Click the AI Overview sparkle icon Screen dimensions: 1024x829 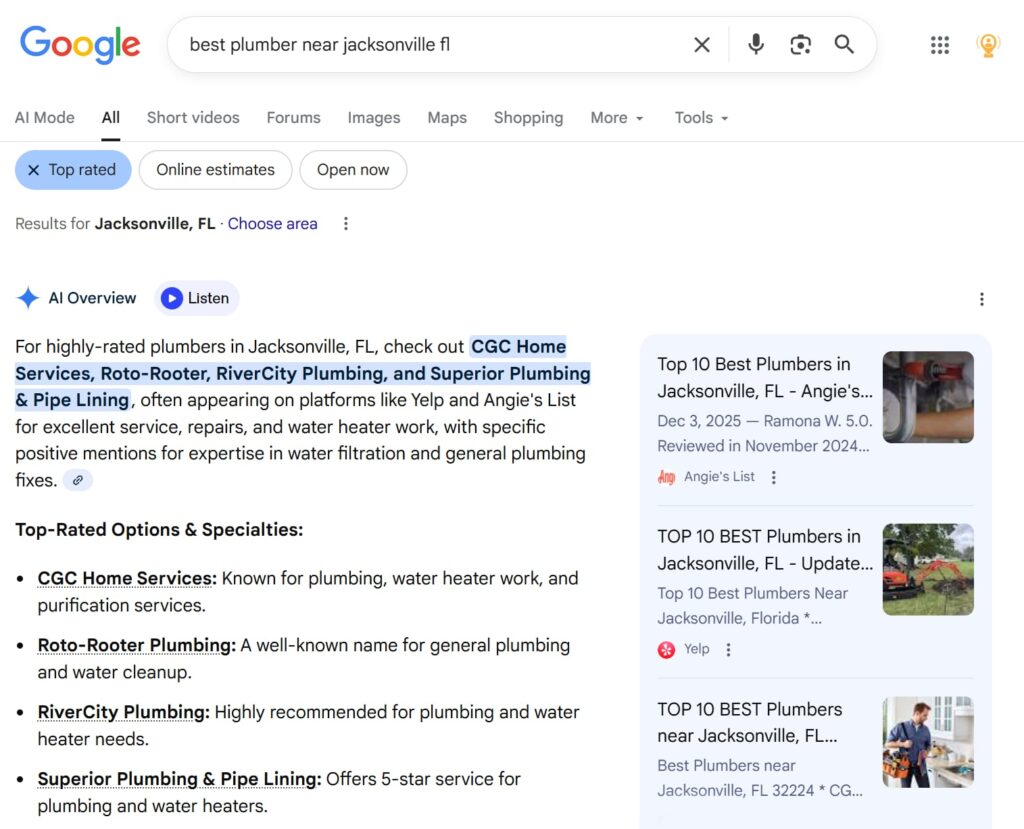pyautogui.click(x=29, y=297)
